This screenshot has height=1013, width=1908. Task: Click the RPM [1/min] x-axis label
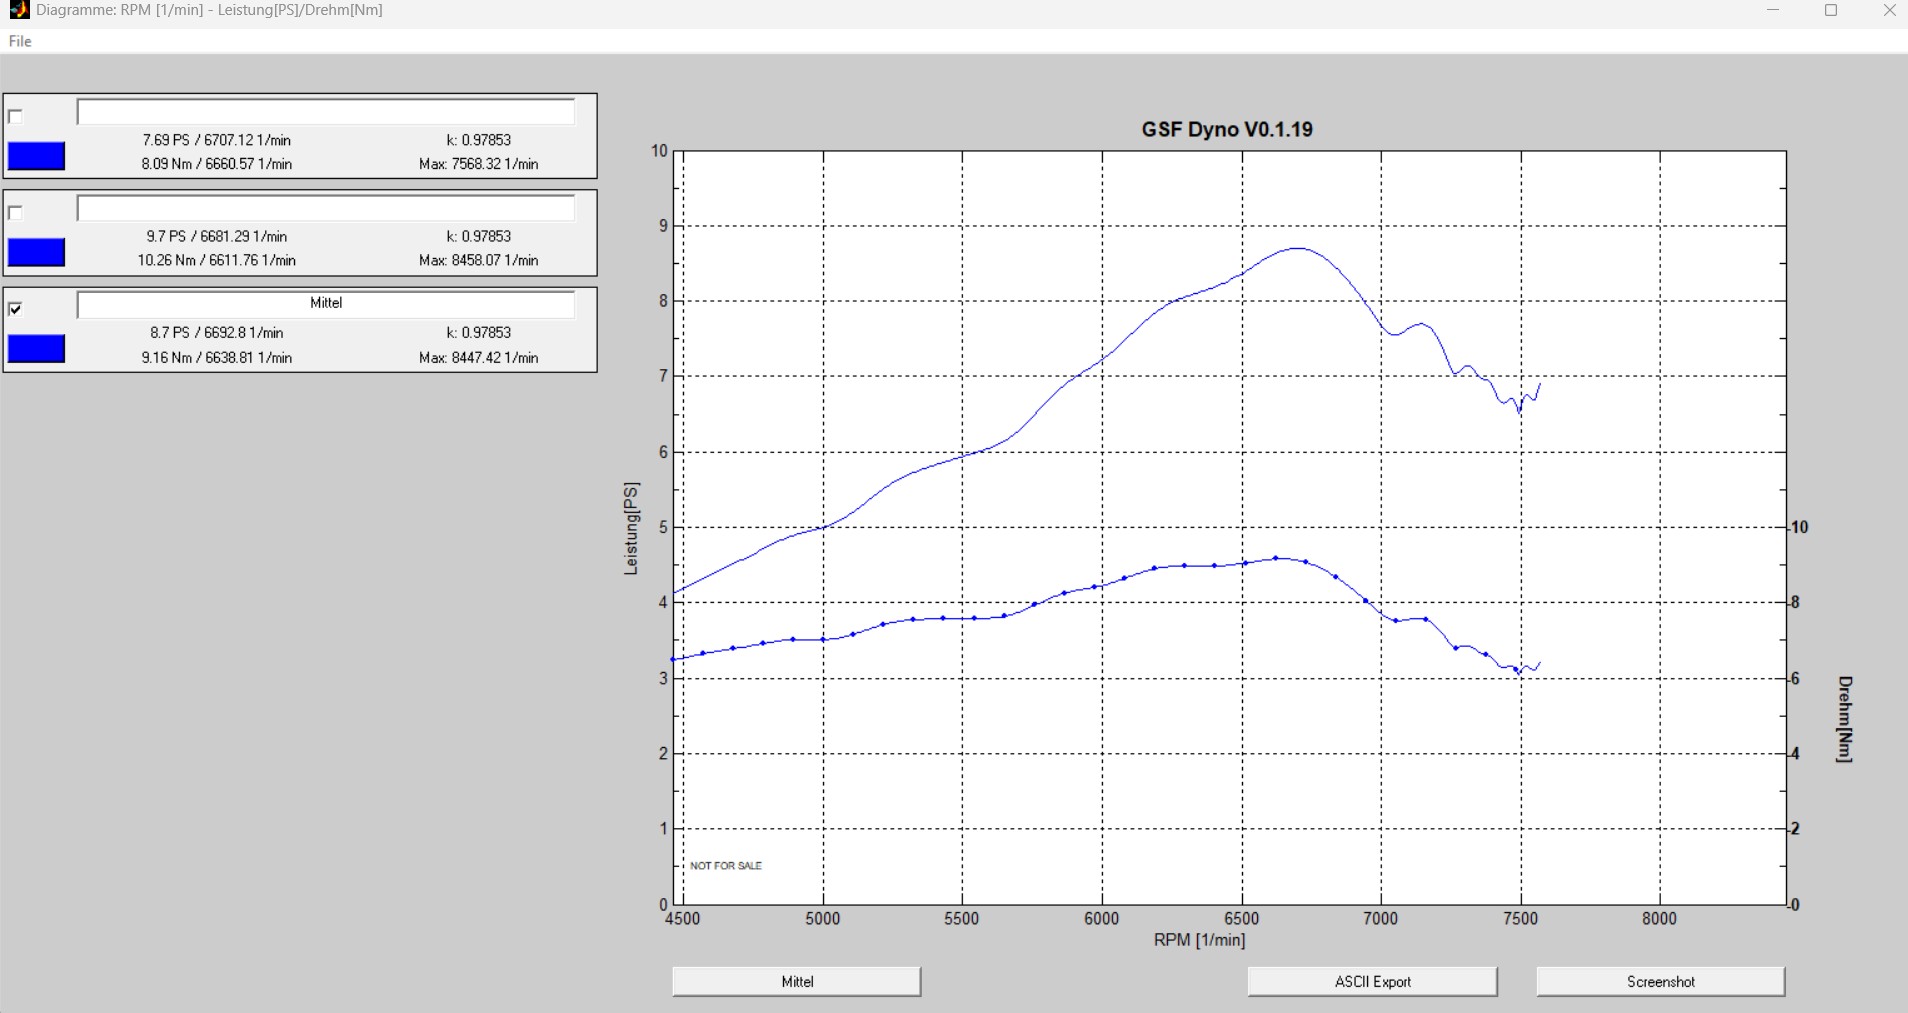click(x=1199, y=940)
